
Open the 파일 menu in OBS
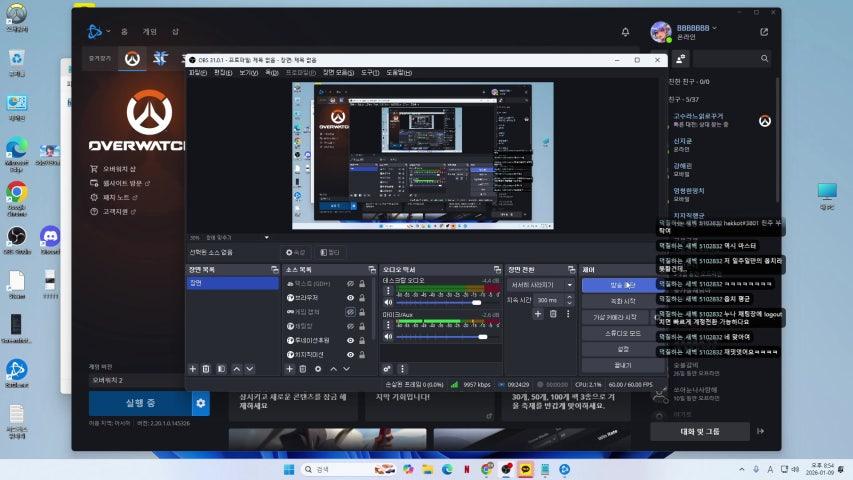pos(197,73)
